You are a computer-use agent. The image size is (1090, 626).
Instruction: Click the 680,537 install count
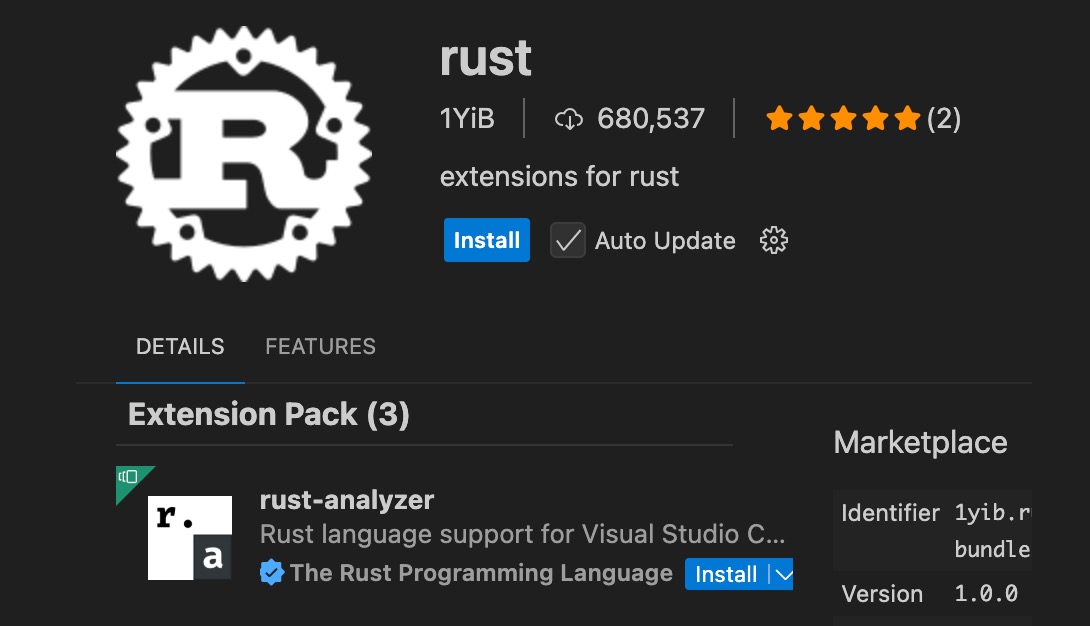[651, 119]
